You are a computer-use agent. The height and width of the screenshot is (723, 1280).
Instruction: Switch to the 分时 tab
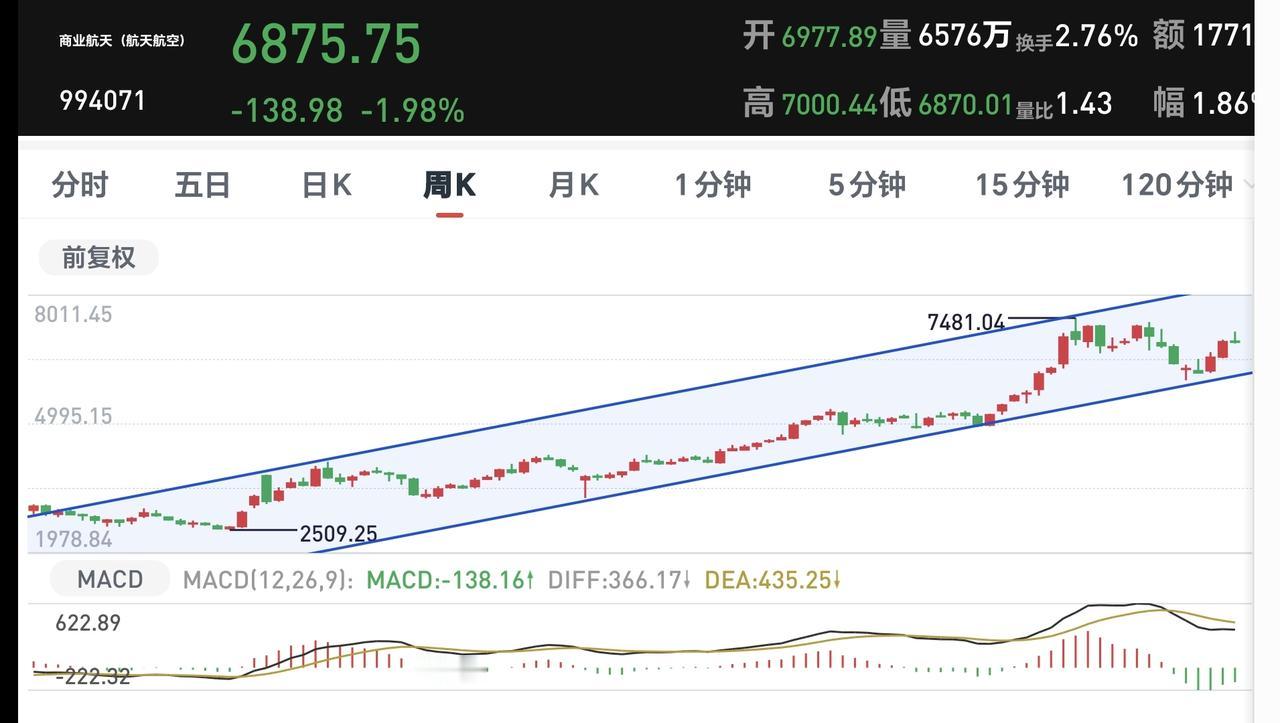[x=80, y=185]
